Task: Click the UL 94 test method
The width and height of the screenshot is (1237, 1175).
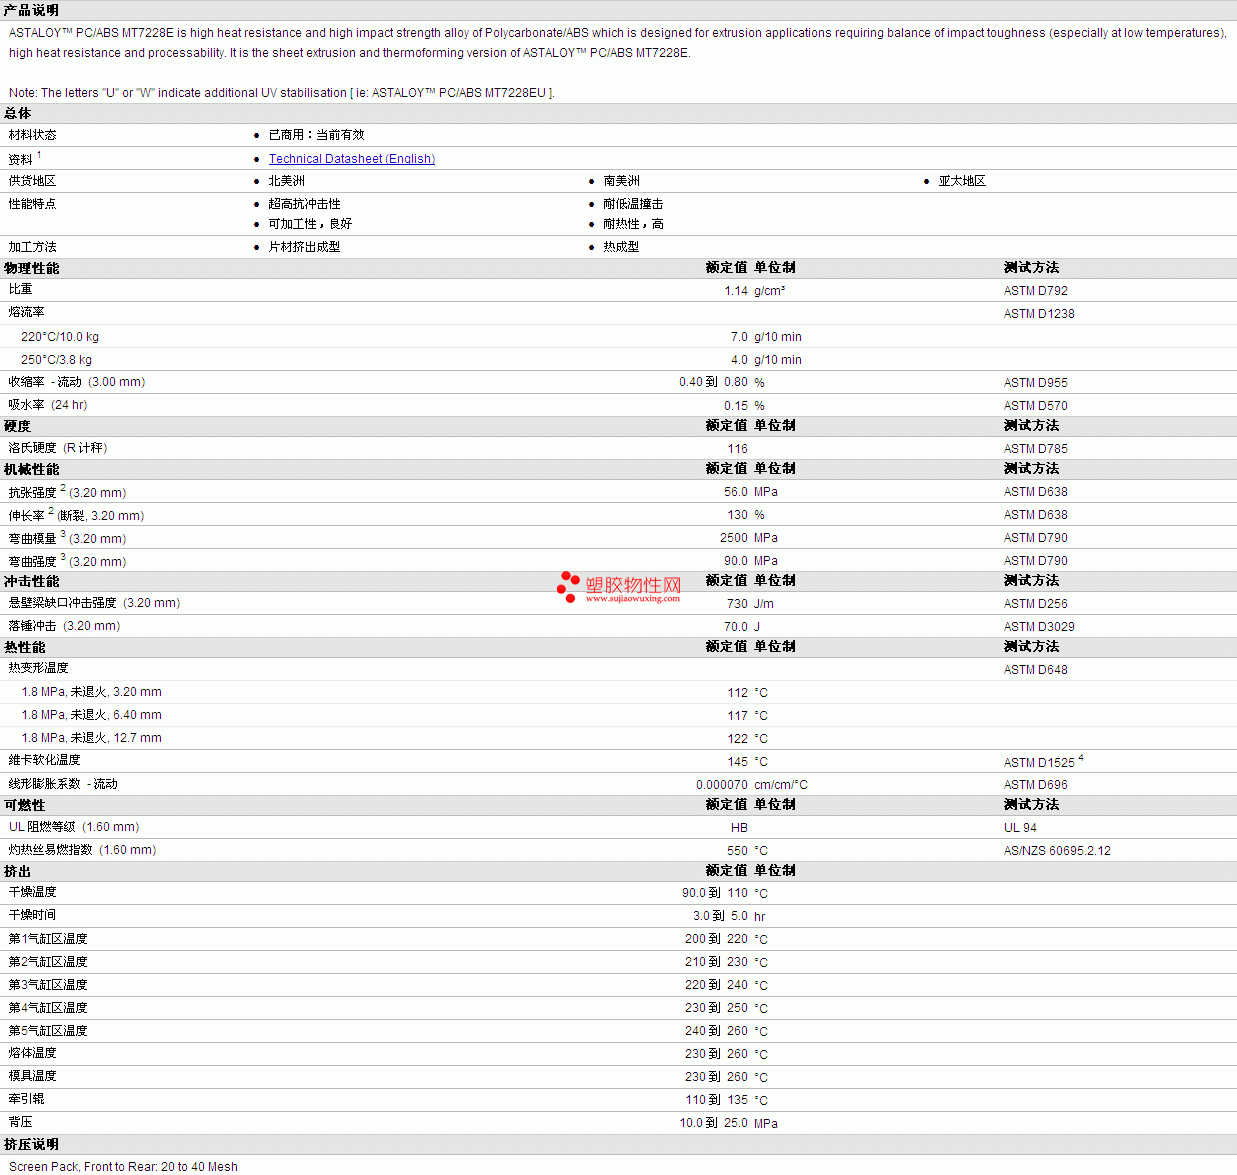Action: coord(1020,828)
